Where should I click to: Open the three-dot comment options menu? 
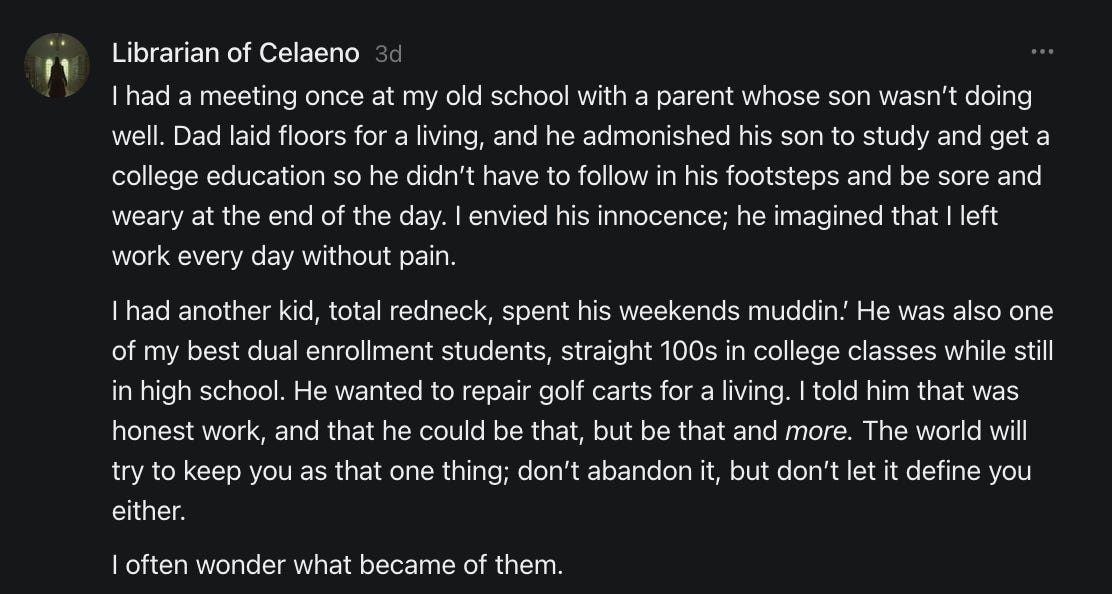[x=1041, y=52]
